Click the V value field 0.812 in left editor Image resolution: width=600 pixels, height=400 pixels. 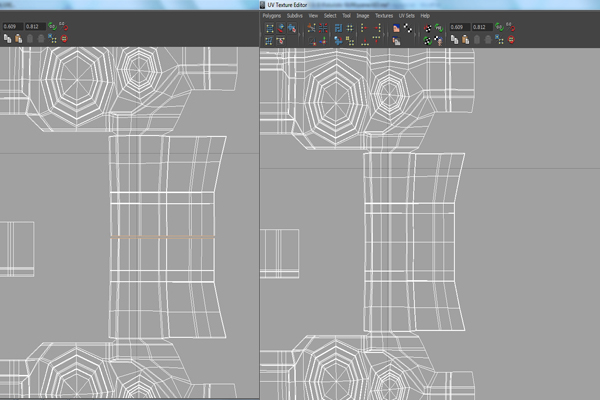click(x=35, y=26)
